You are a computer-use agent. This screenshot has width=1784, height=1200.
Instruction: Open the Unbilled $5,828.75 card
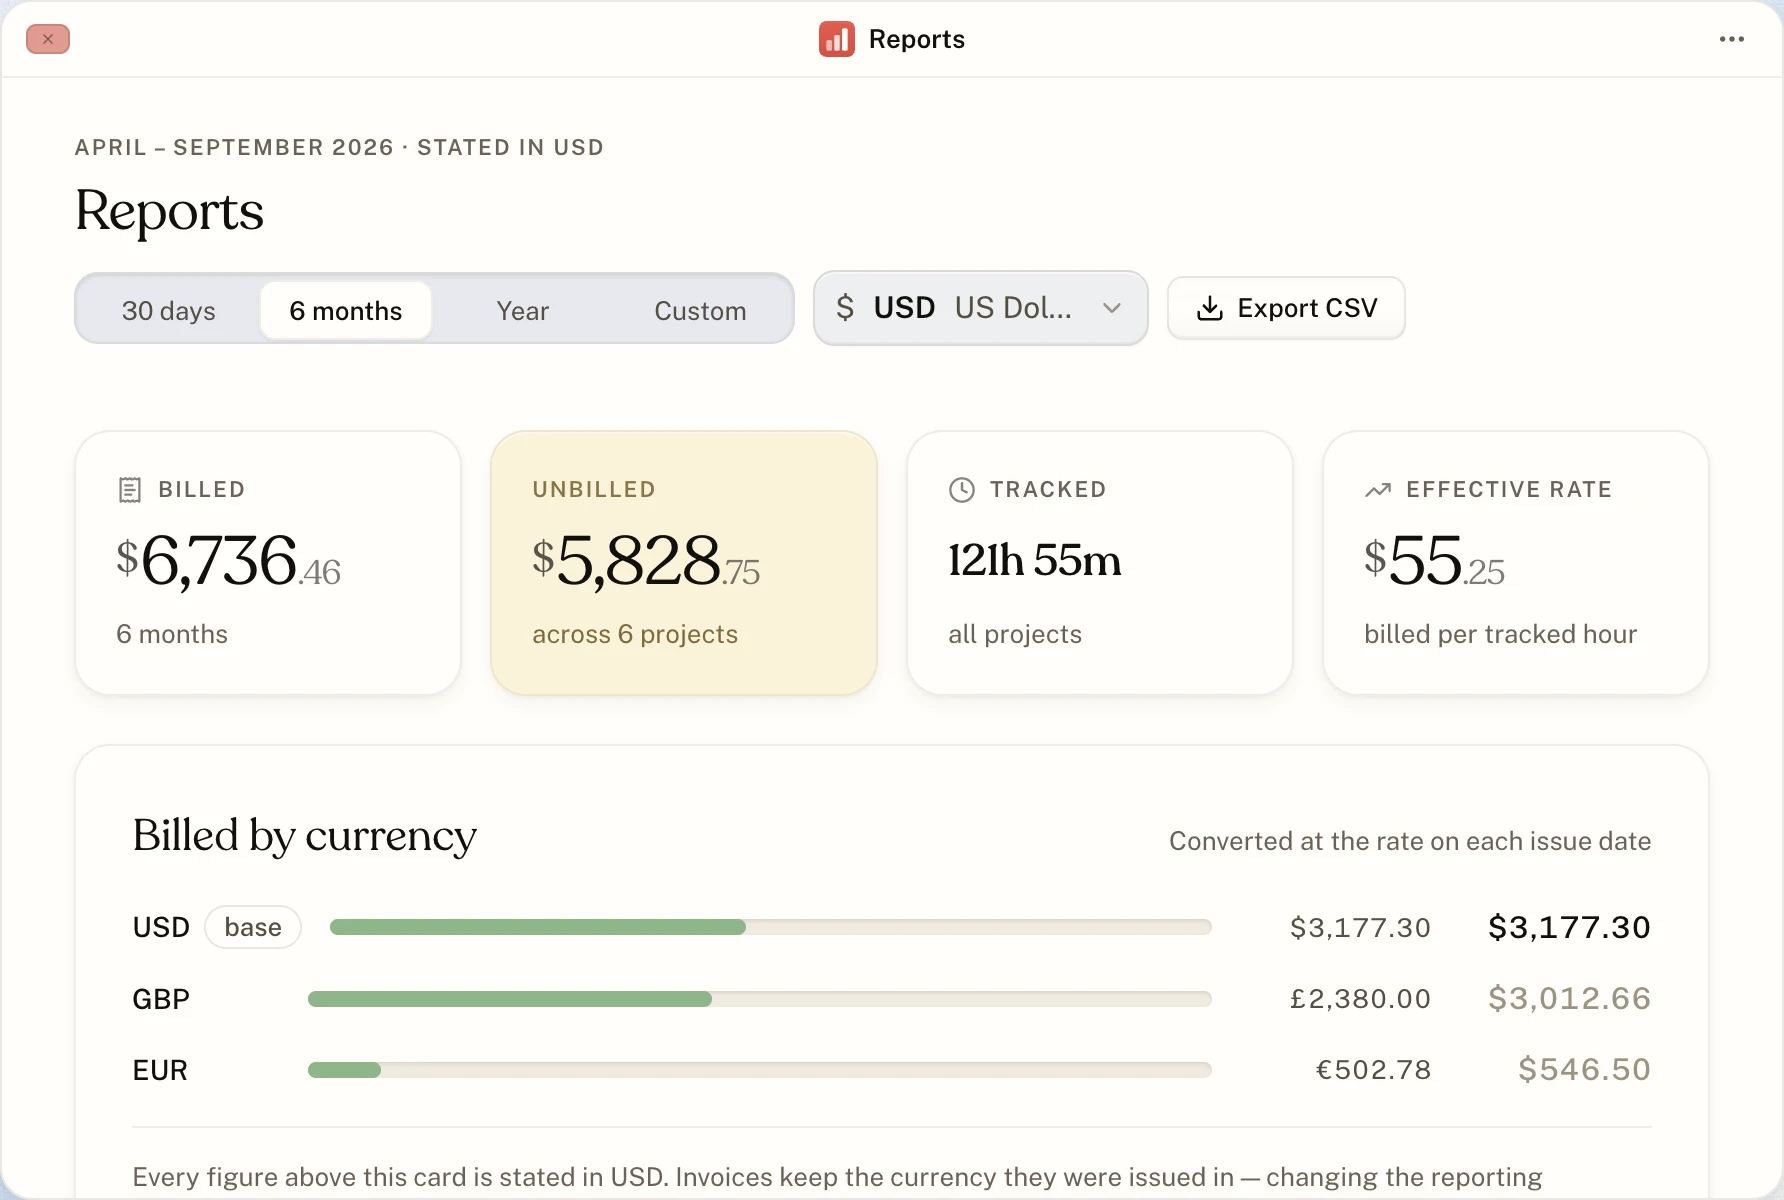coord(684,563)
